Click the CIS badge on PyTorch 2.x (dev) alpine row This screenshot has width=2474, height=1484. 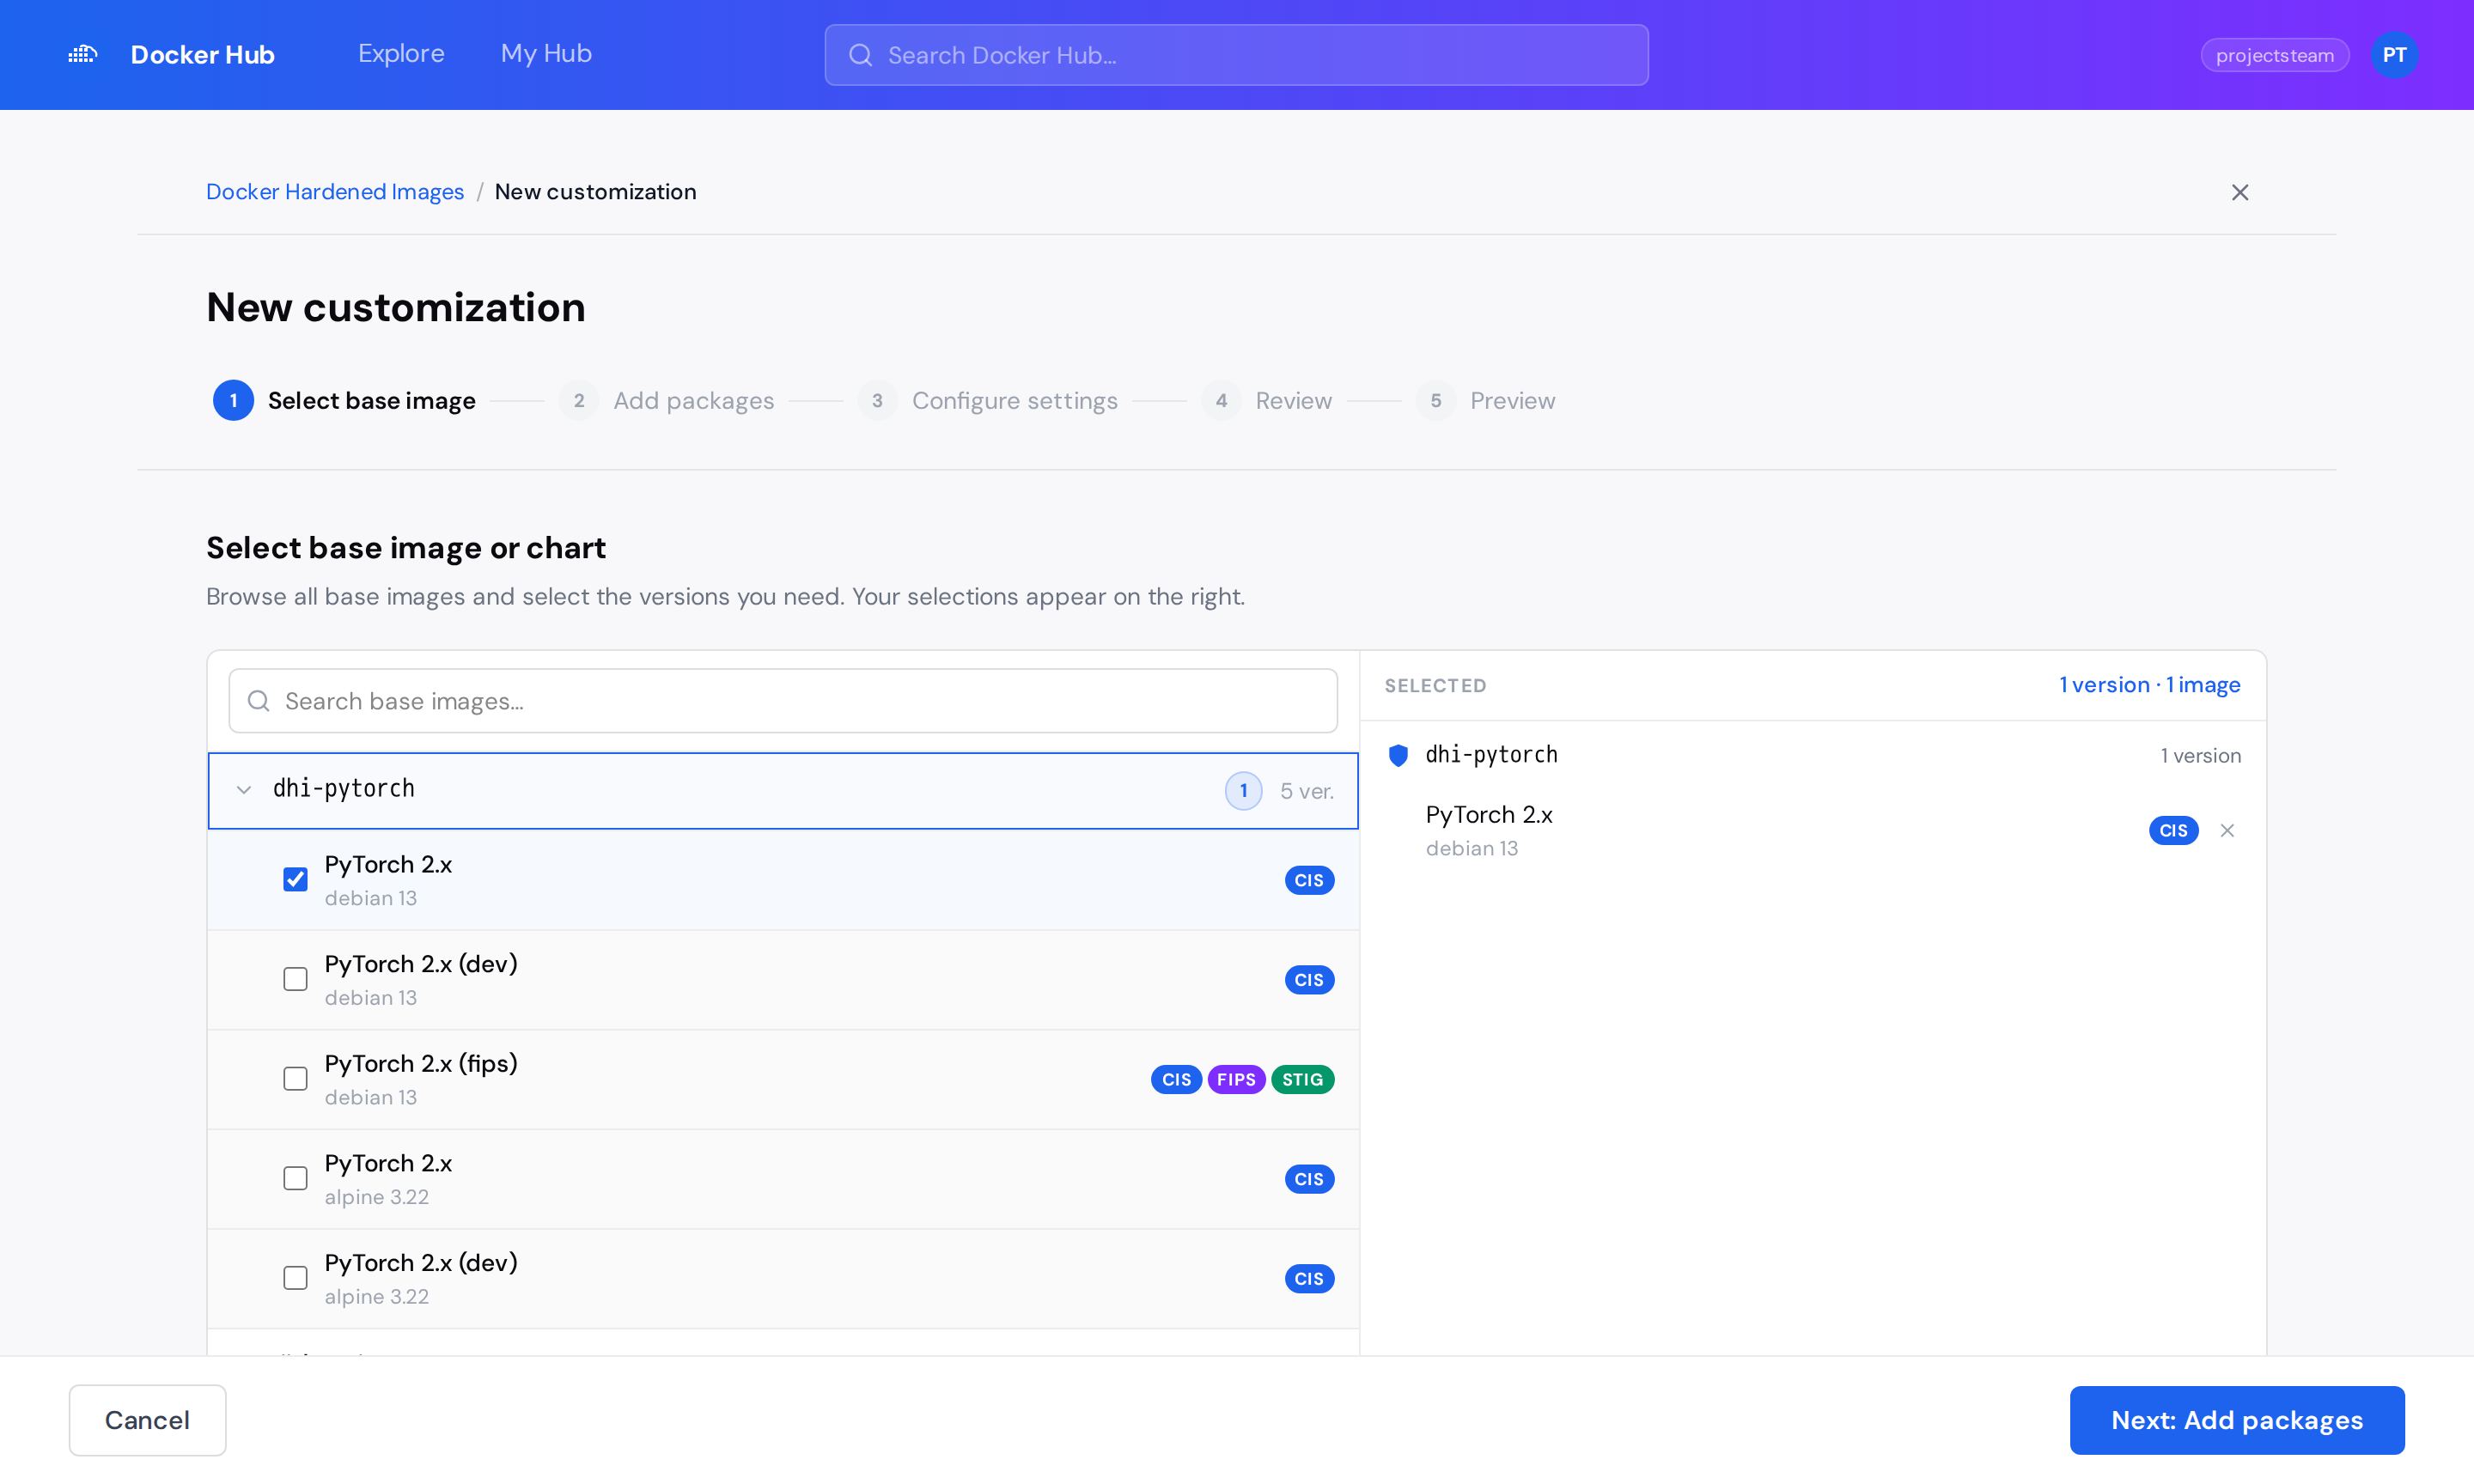pos(1309,1279)
